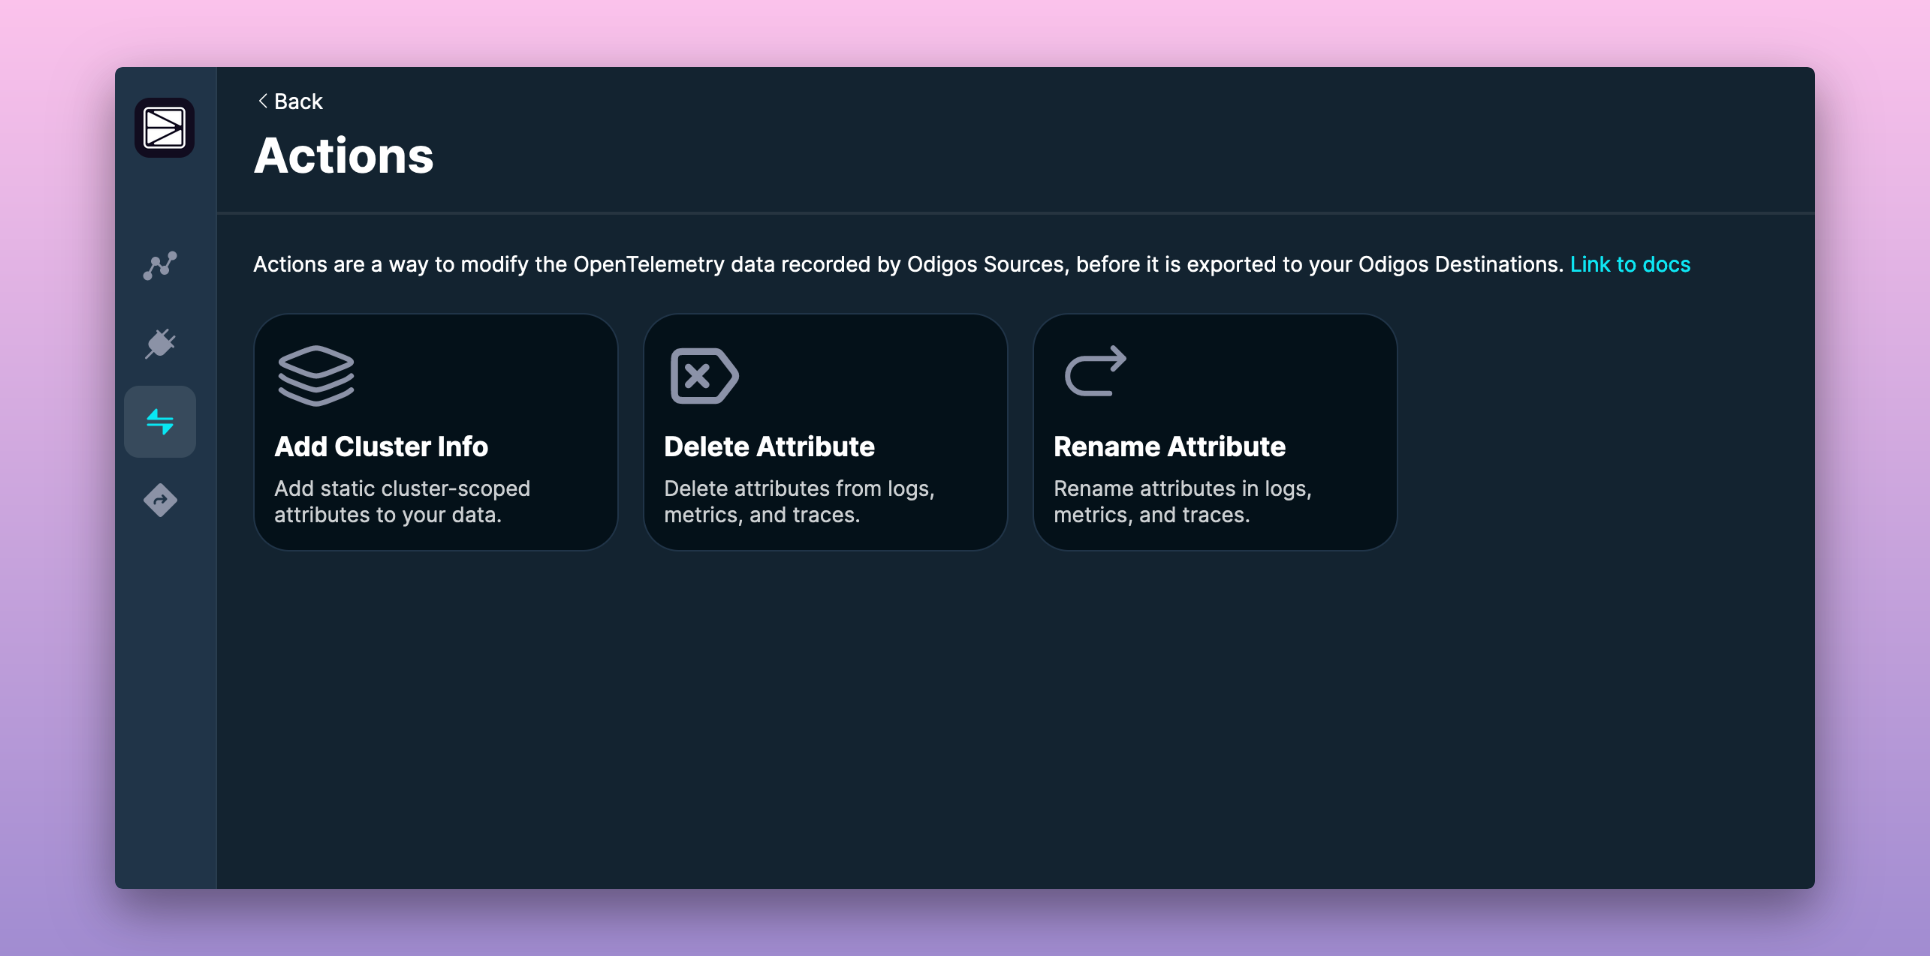Open the Link to docs hyperlink
The height and width of the screenshot is (956, 1930).
tap(1629, 264)
